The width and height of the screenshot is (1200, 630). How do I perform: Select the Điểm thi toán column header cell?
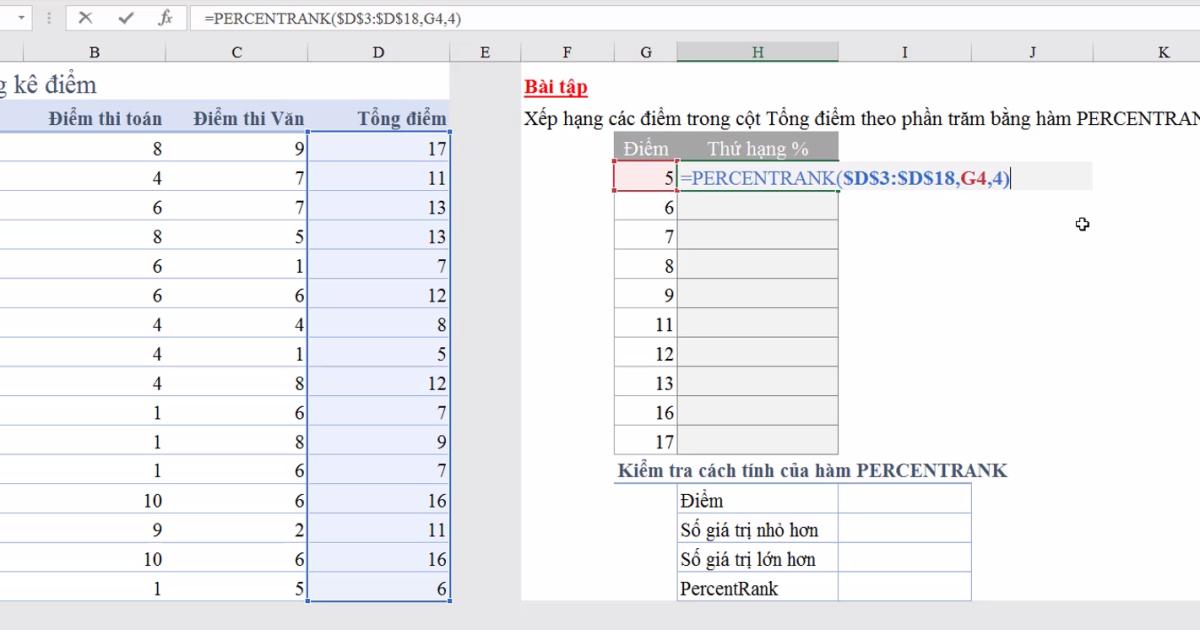coord(106,118)
